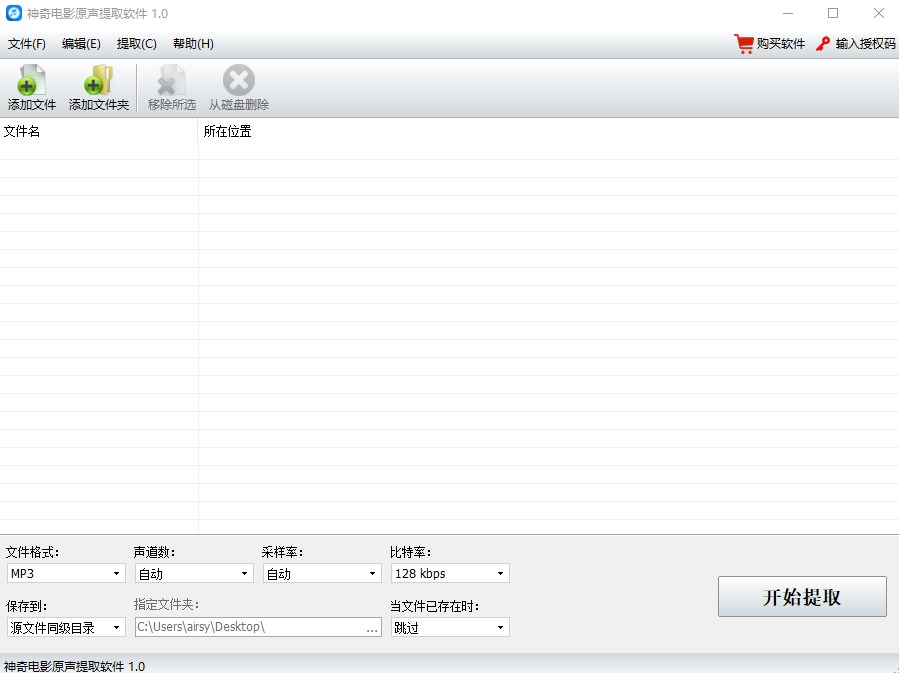The height and width of the screenshot is (673, 899).
Task: Select the 移除所选 (Remove Selected) icon
Action: [169, 87]
